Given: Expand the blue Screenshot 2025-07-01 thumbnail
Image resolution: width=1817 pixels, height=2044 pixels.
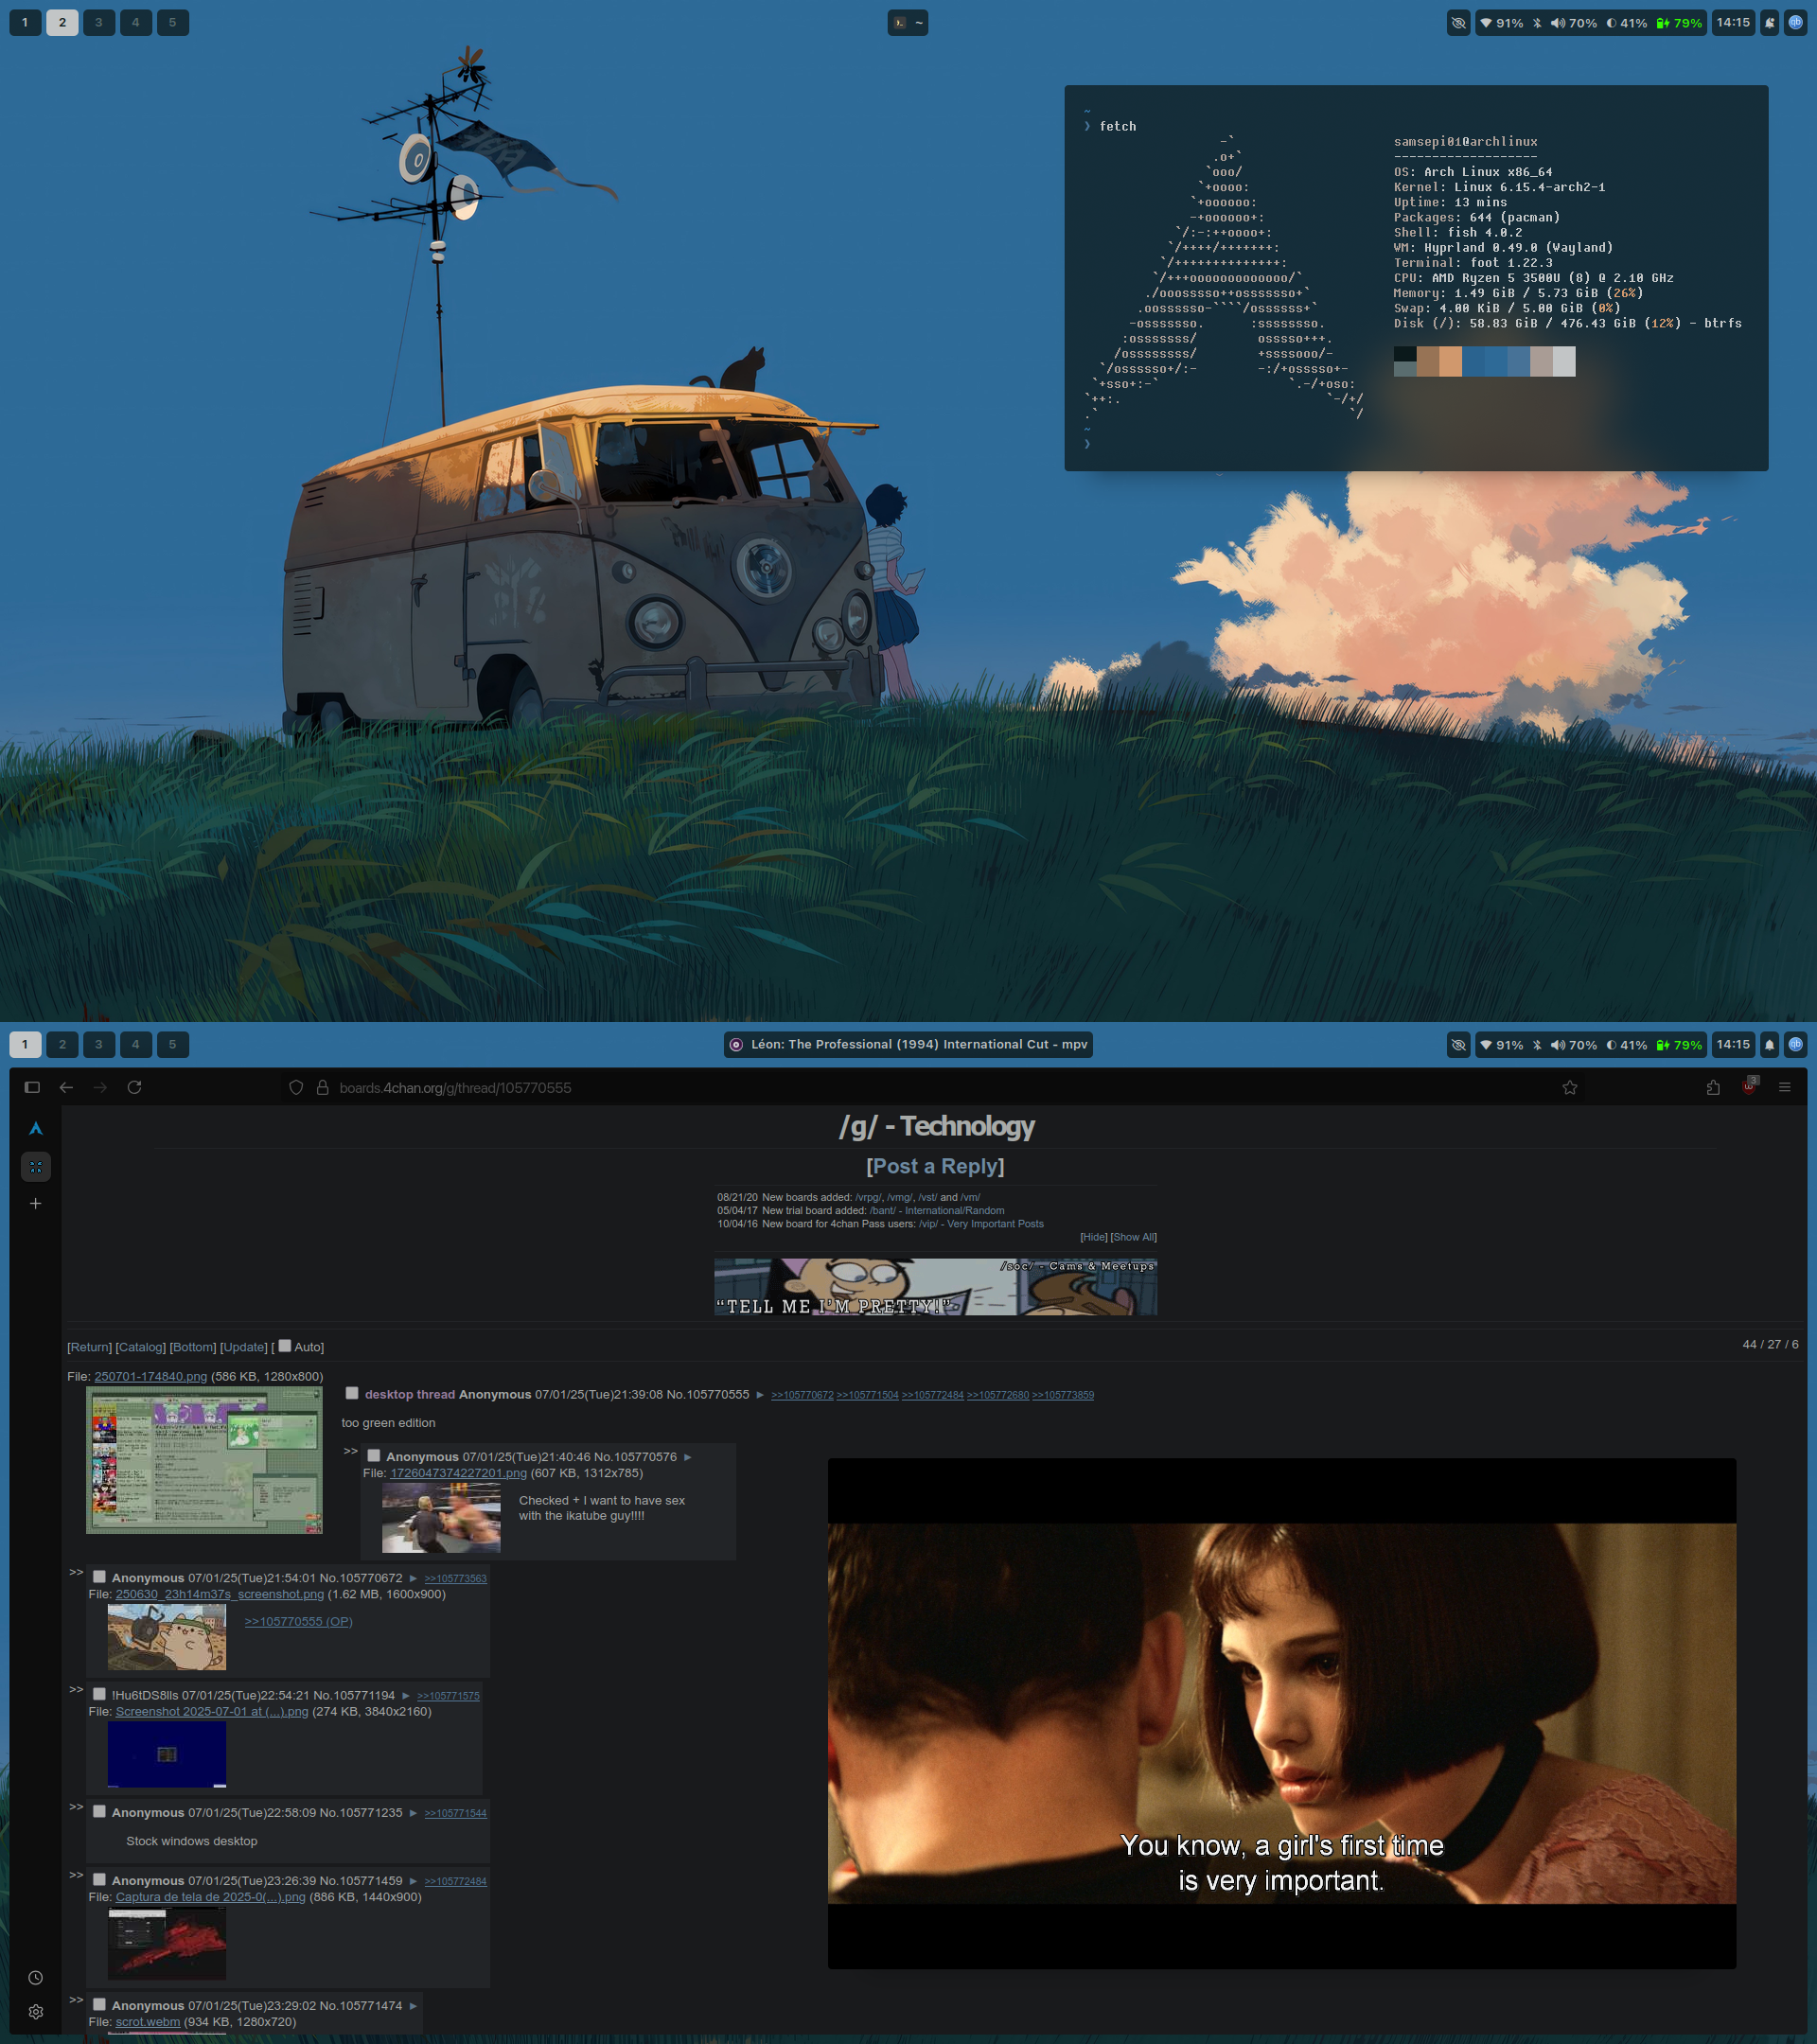Looking at the screenshot, I should 167,1754.
